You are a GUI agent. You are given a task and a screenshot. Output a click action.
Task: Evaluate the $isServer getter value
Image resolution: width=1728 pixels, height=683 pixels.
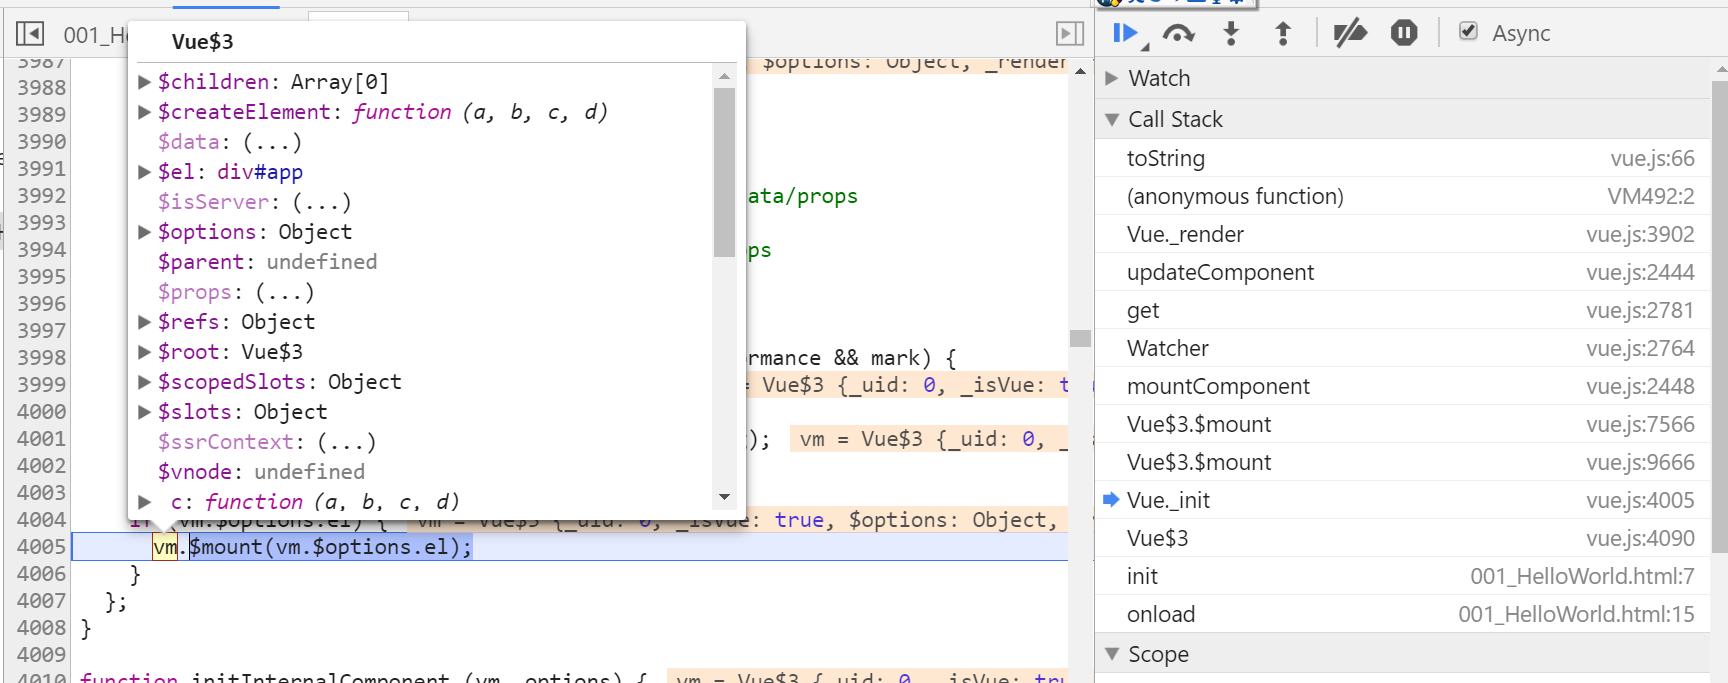[x=322, y=202]
